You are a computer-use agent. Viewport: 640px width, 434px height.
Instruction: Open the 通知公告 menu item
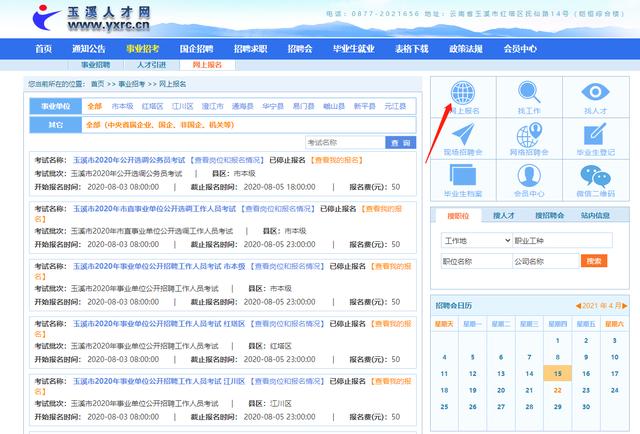click(89, 49)
